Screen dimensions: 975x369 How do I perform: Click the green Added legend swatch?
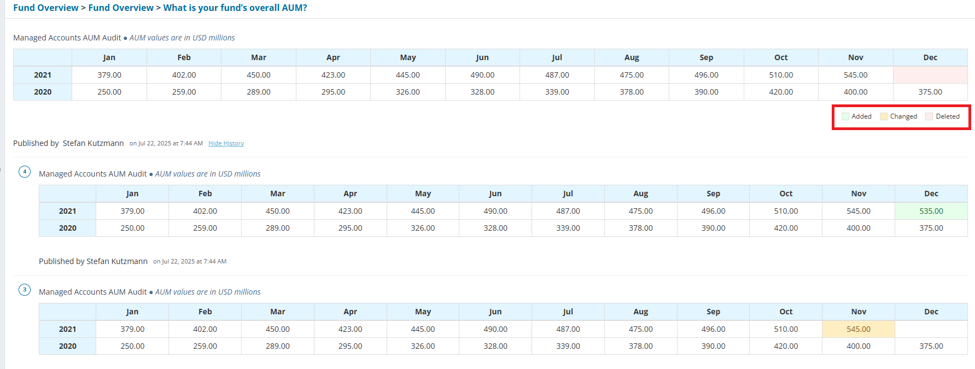click(x=845, y=116)
